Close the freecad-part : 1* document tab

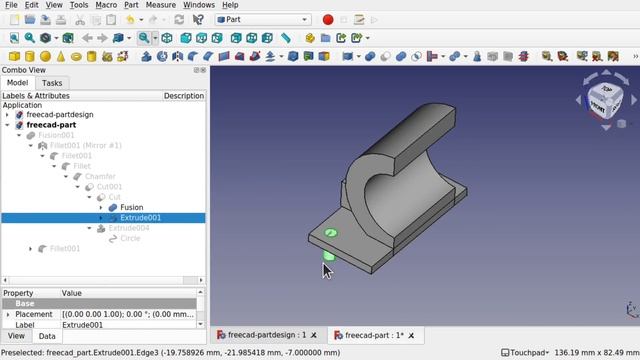[x=411, y=336]
